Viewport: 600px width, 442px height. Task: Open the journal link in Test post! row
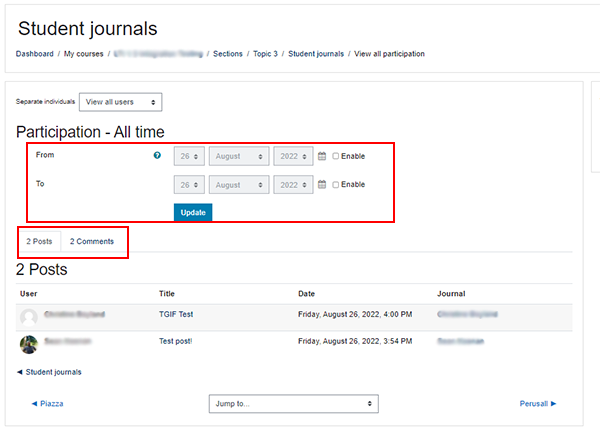pos(461,341)
